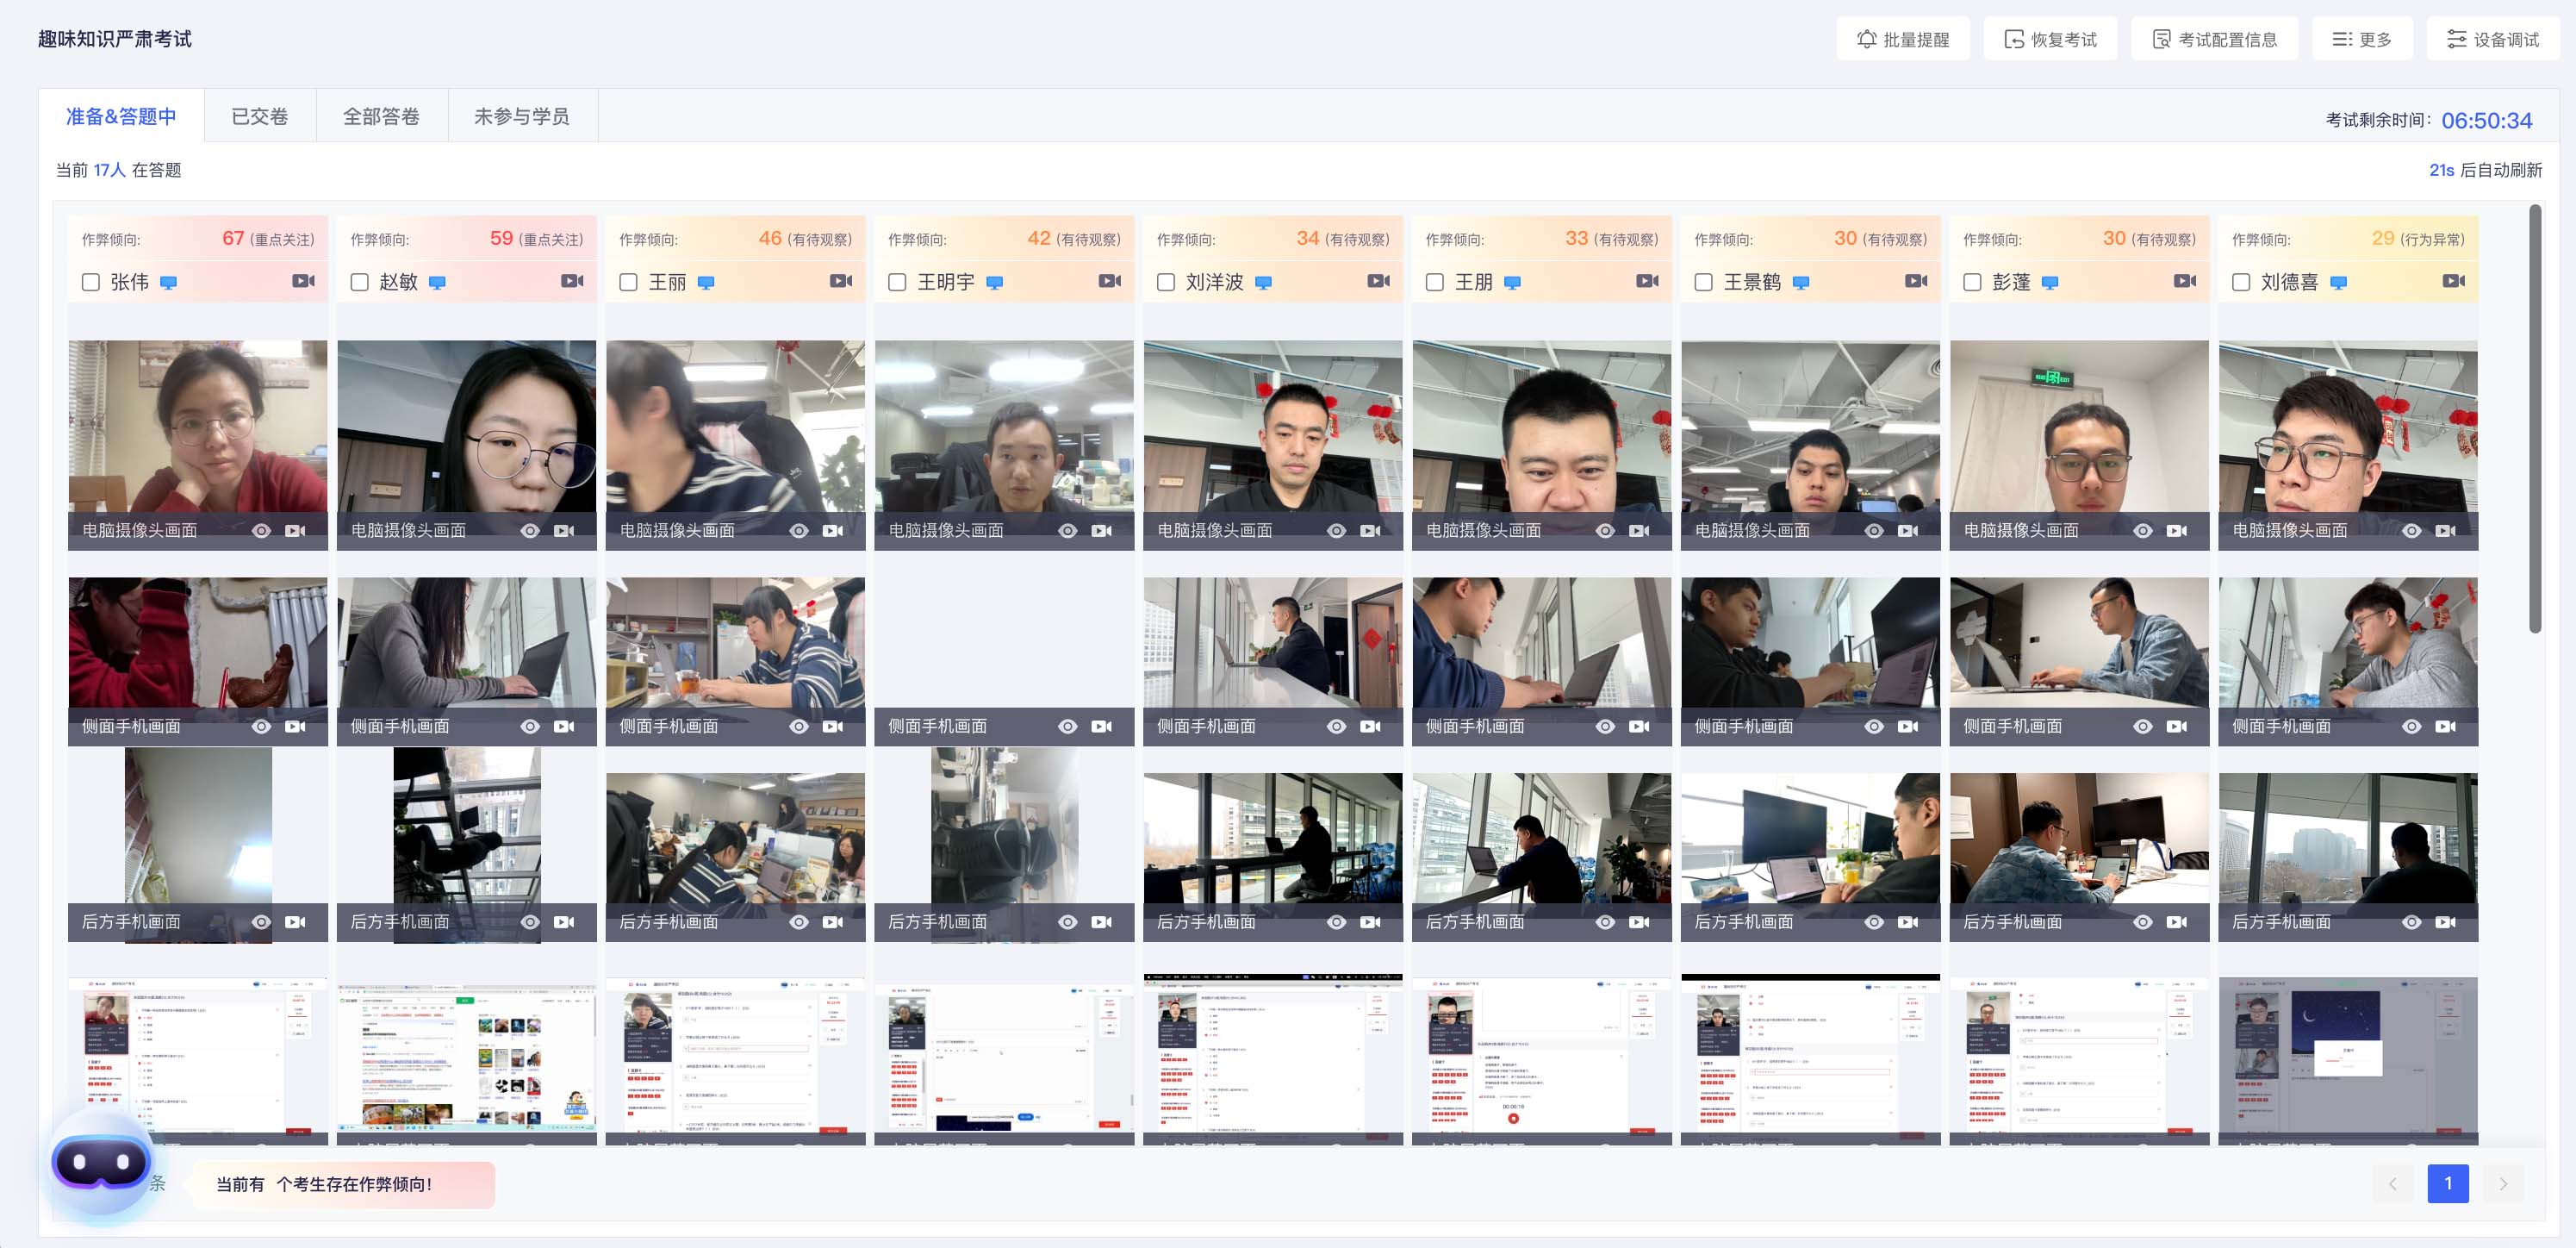
Task: Click video icon on 彭蓬's 后方手机画面
Action: (2176, 922)
